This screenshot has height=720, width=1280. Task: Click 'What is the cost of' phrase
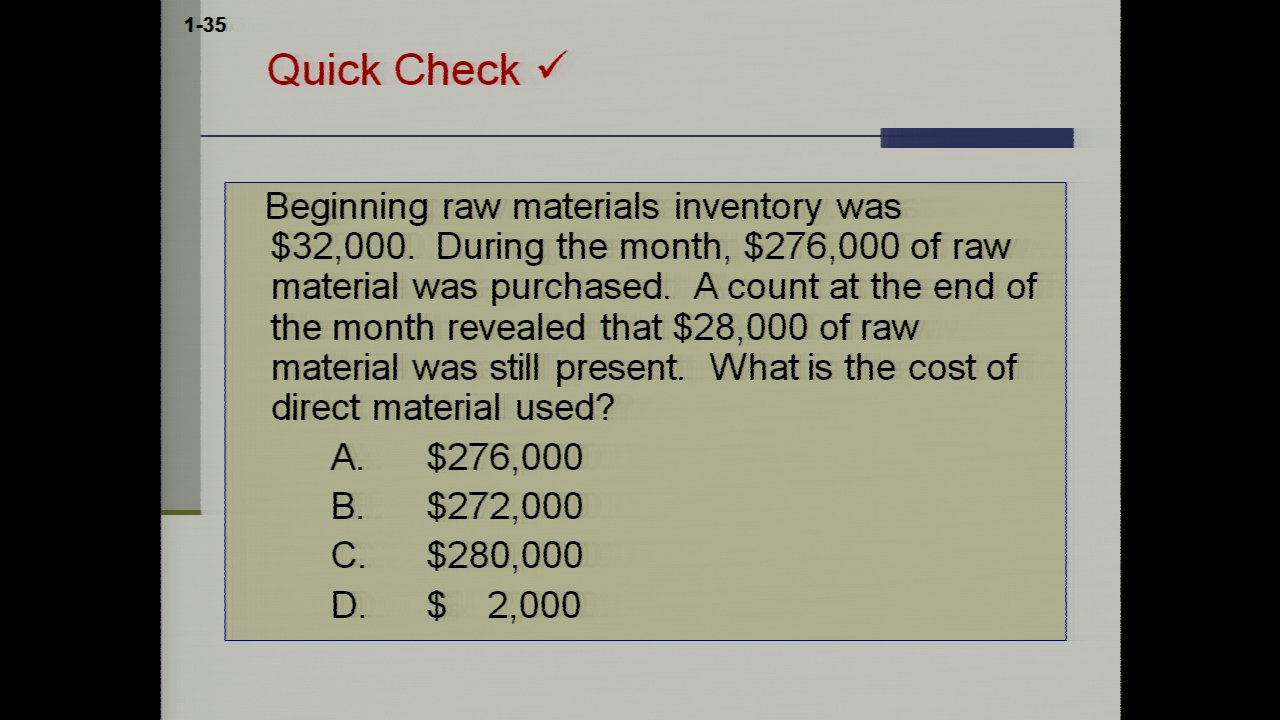click(x=862, y=367)
